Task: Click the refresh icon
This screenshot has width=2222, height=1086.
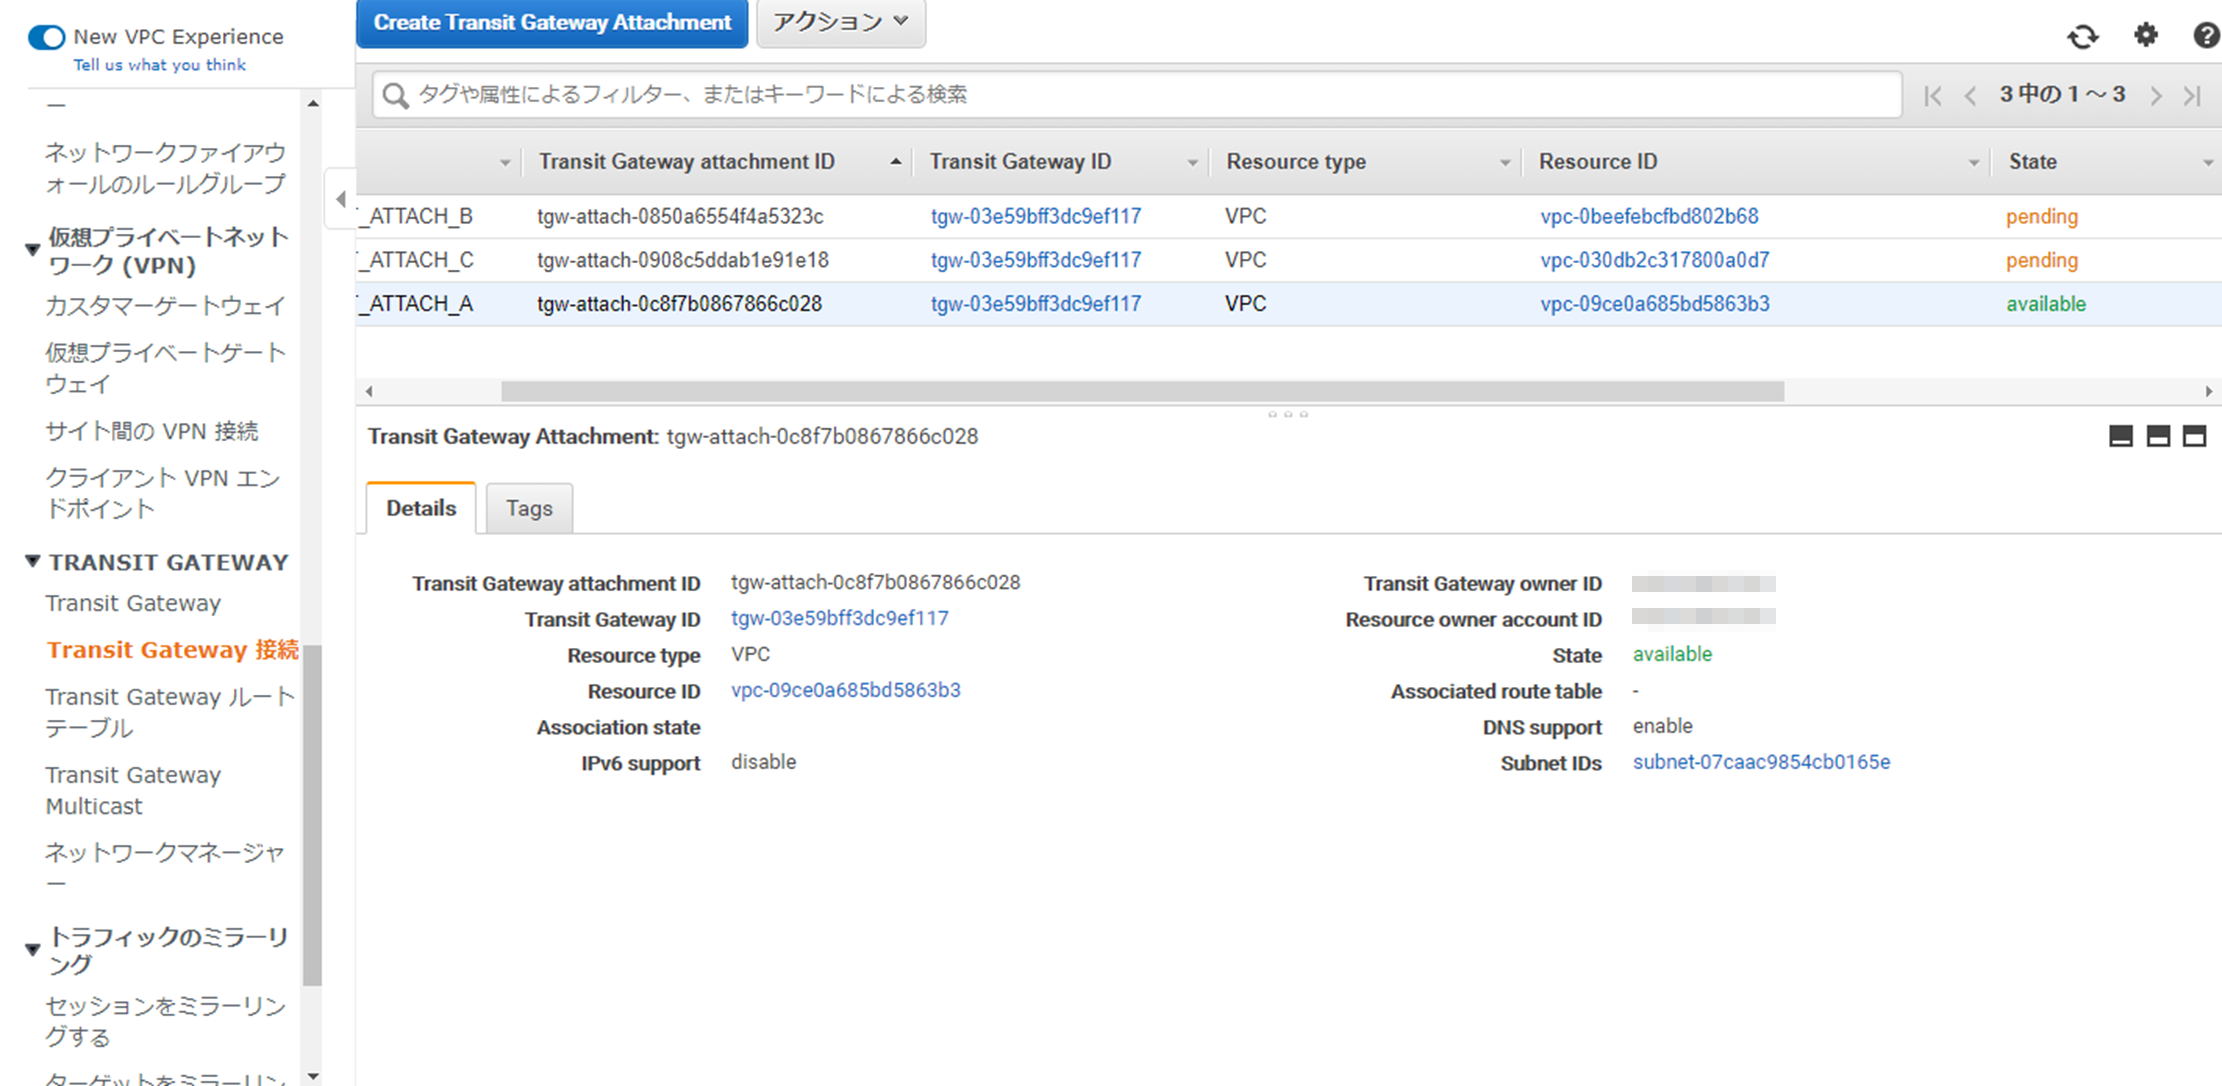Action: [x=2083, y=37]
